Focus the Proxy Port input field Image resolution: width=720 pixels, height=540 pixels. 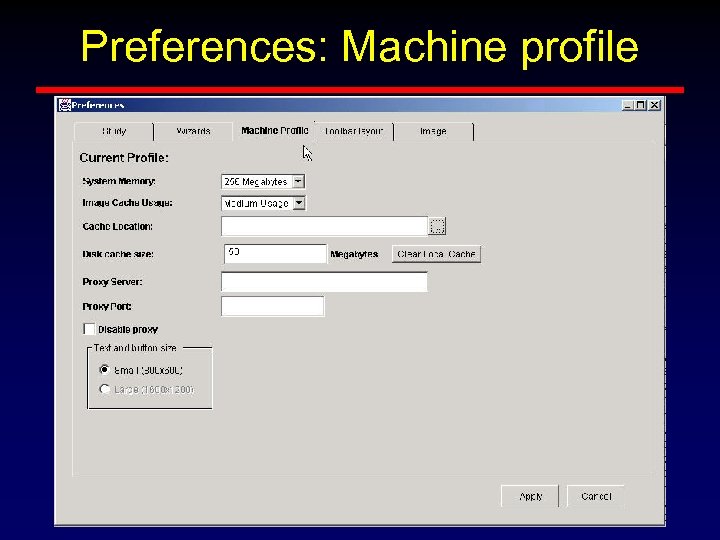pos(273,306)
